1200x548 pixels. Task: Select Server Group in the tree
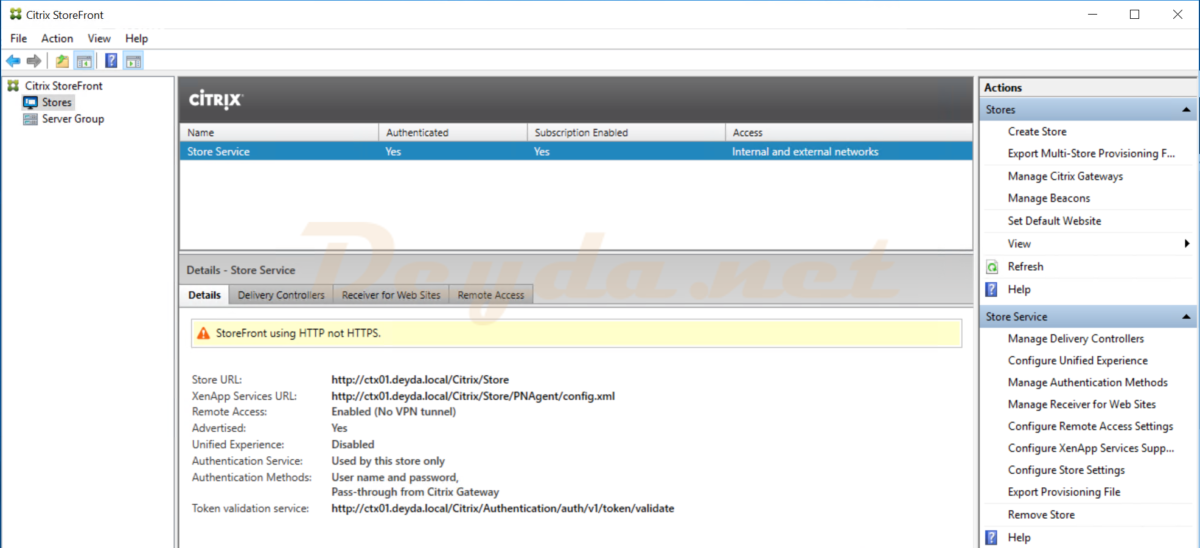72,119
